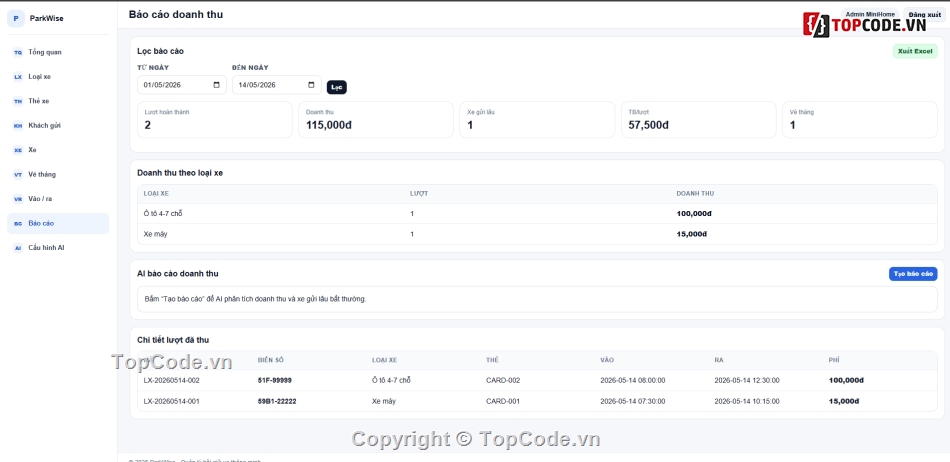Click the Báo cáo doanh thu page title

pos(176,15)
